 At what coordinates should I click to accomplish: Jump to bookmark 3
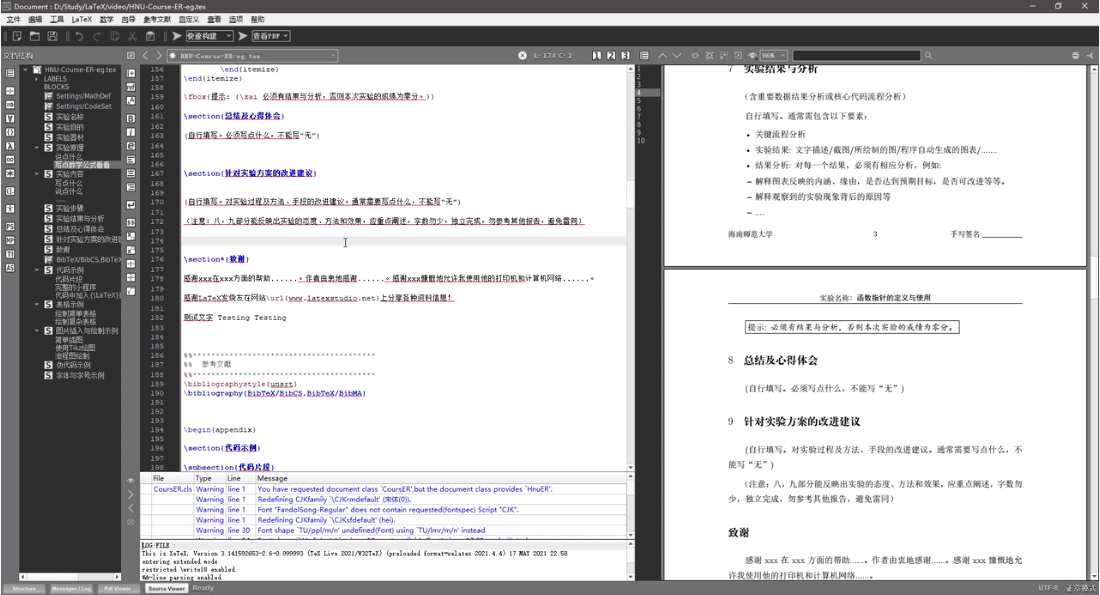point(625,55)
